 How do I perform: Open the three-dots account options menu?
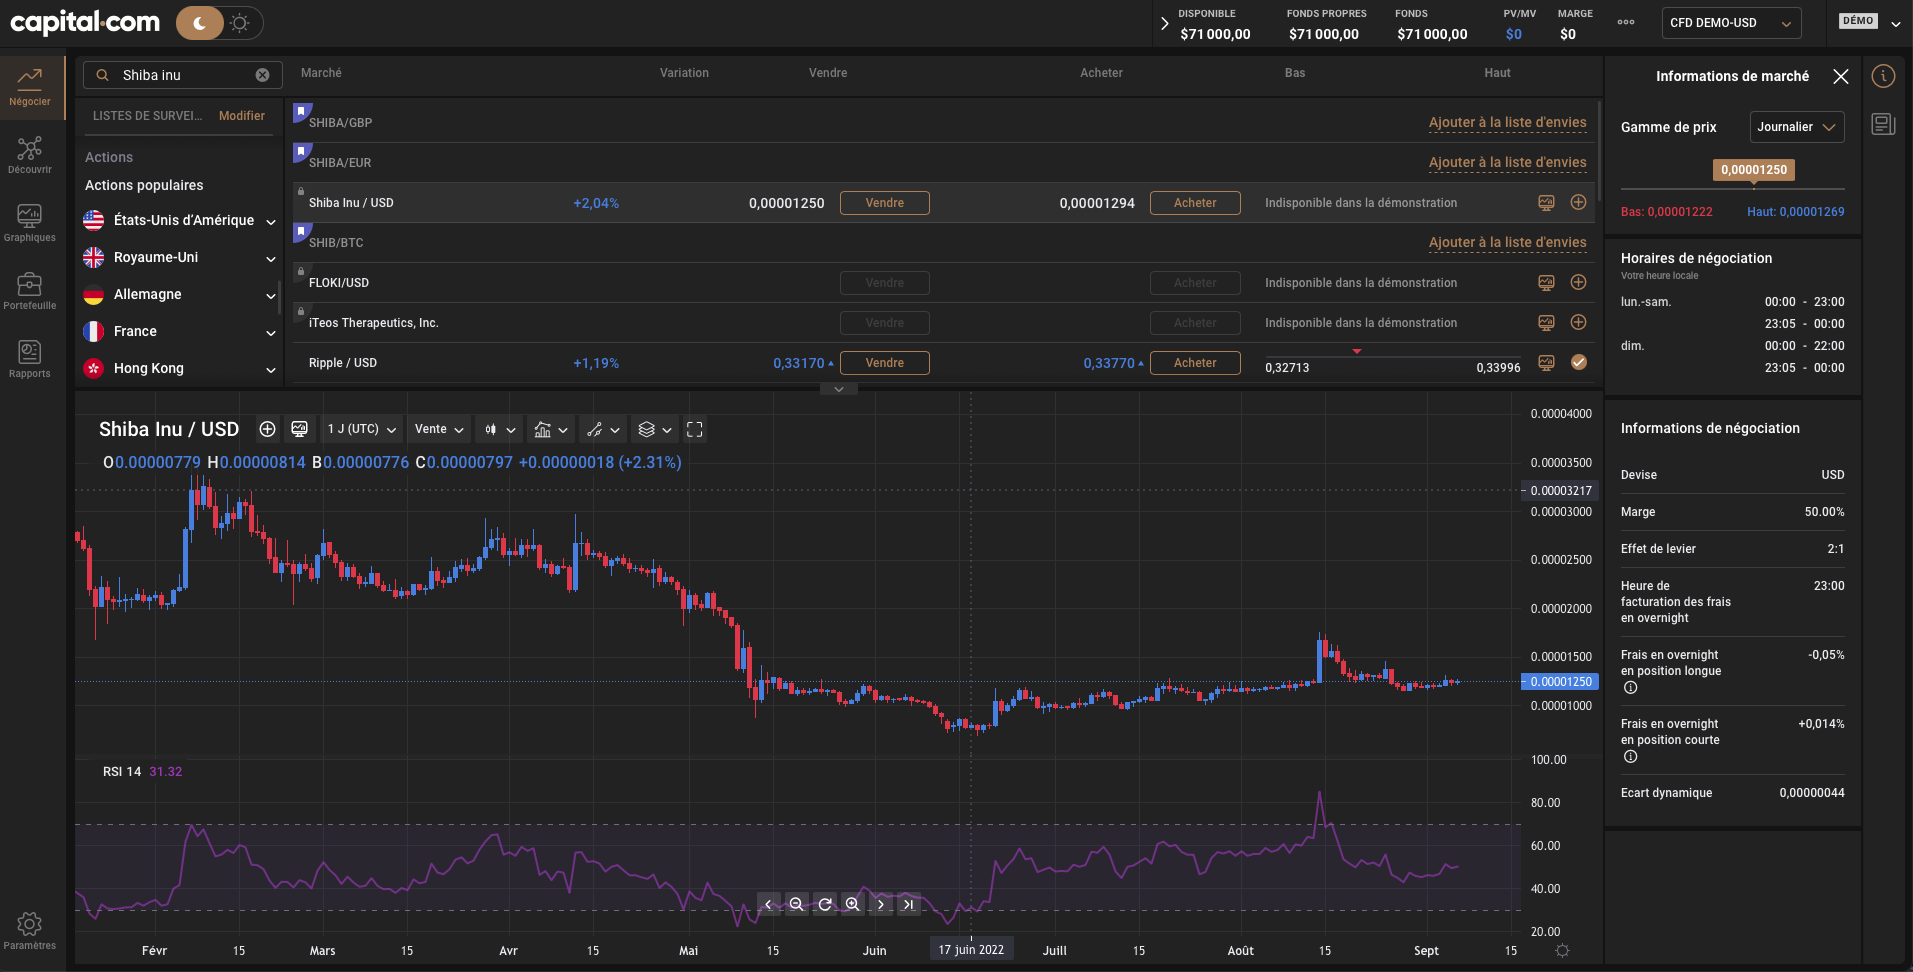(1626, 22)
